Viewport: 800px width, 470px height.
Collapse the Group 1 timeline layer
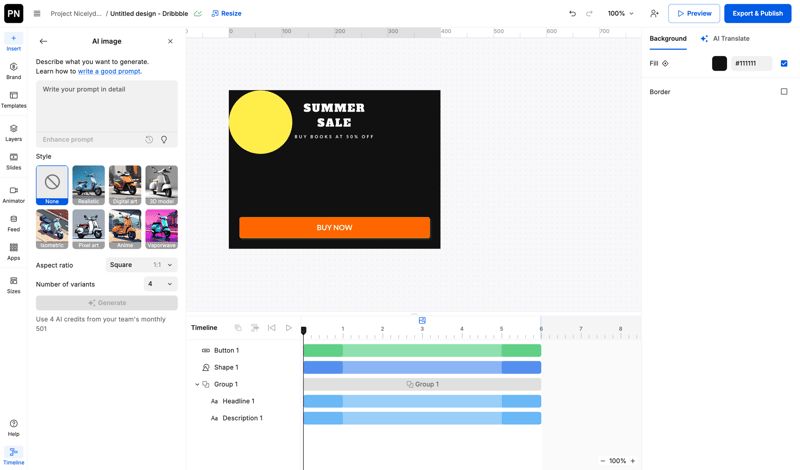(x=197, y=384)
